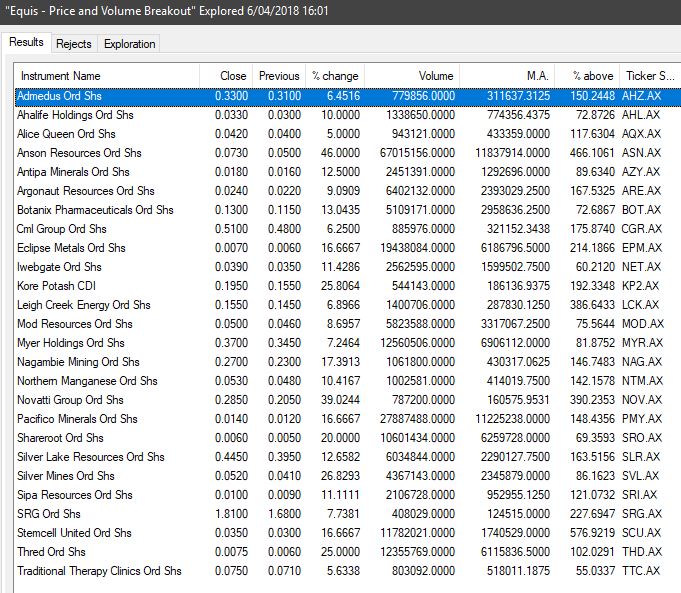Click volume value 19438084.0000
Viewport: 681px width, 593px height.
tap(417, 248)
